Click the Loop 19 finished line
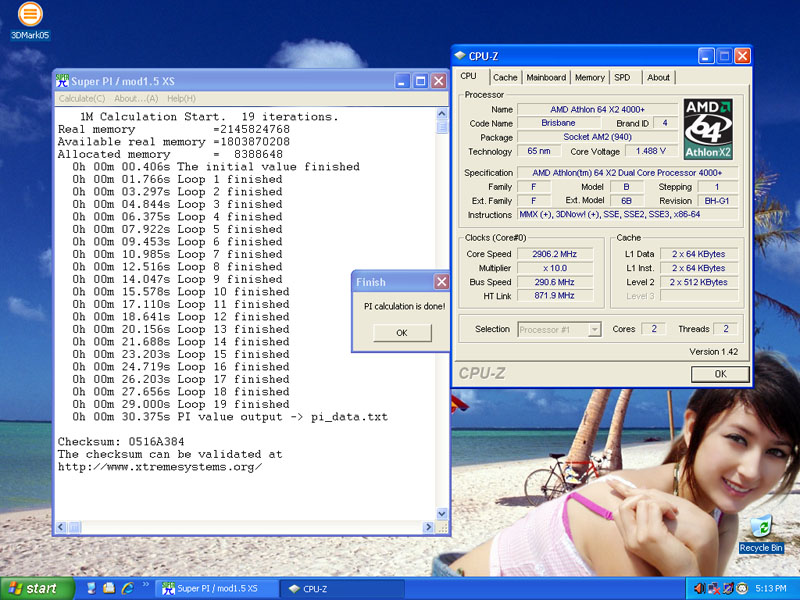This screenshot has width=800, height=600. tap(181, 404)
